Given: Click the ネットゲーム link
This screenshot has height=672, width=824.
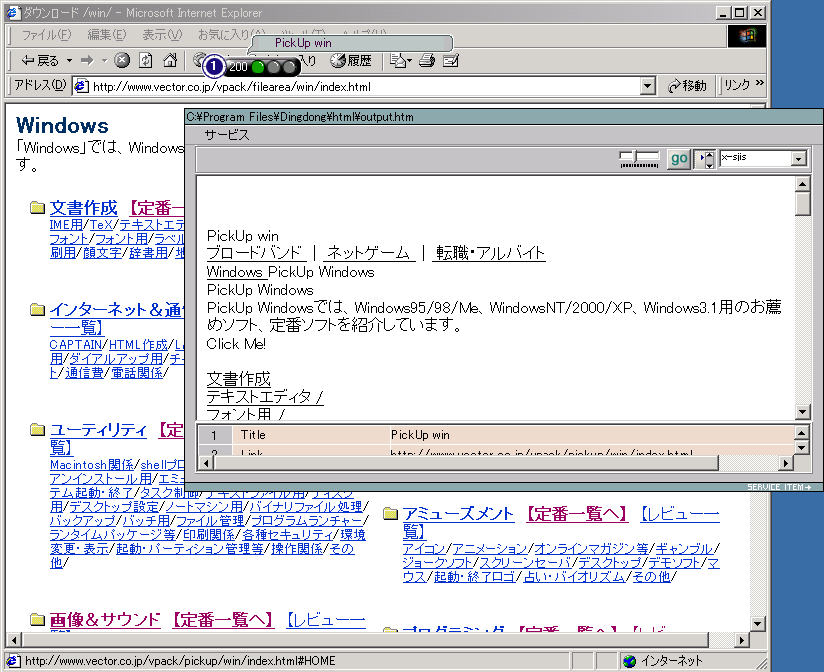Looking at the screenshot, I should [x=368, y=253].
